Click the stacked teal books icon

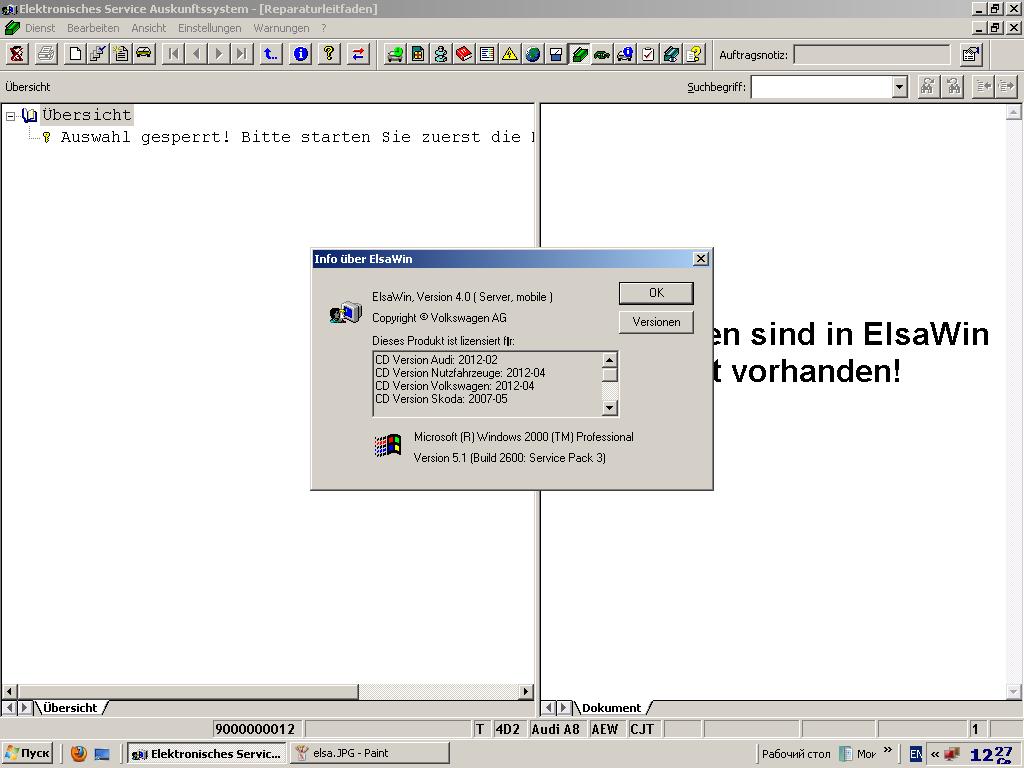(671, 54)
